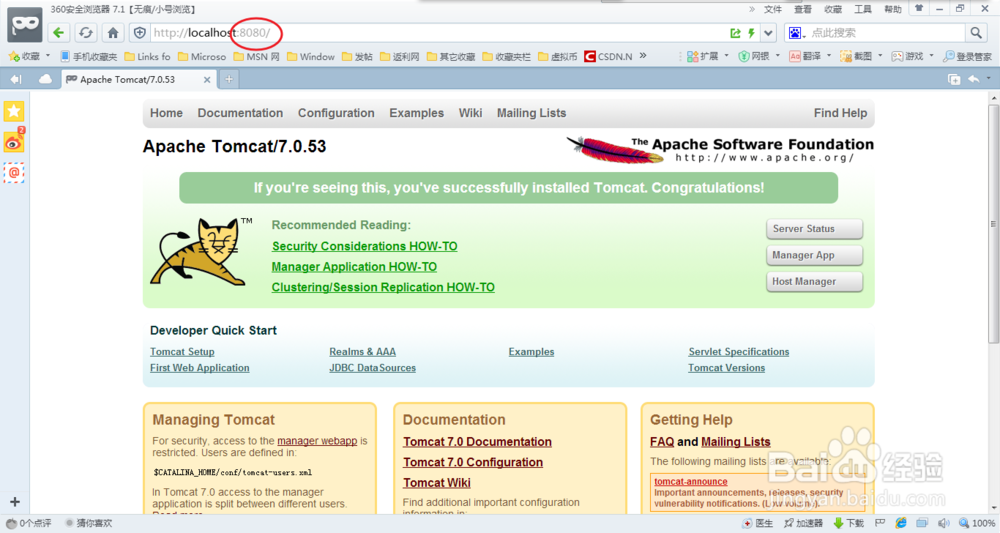This screenshot has width=1000, height=533.
Task: Click the restore closed tab undo arrow
Action: point(974,79)
